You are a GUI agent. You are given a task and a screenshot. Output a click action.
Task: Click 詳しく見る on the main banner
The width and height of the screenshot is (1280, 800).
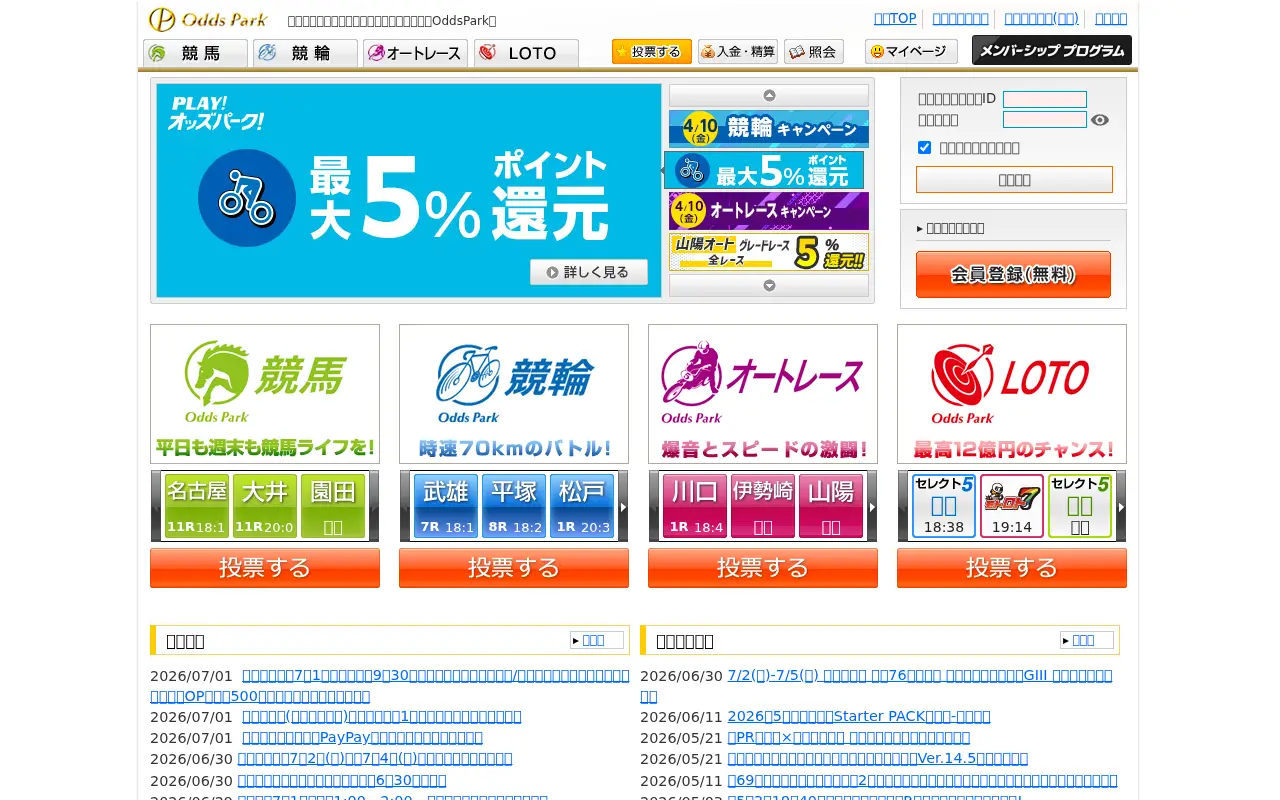point(589,272)
